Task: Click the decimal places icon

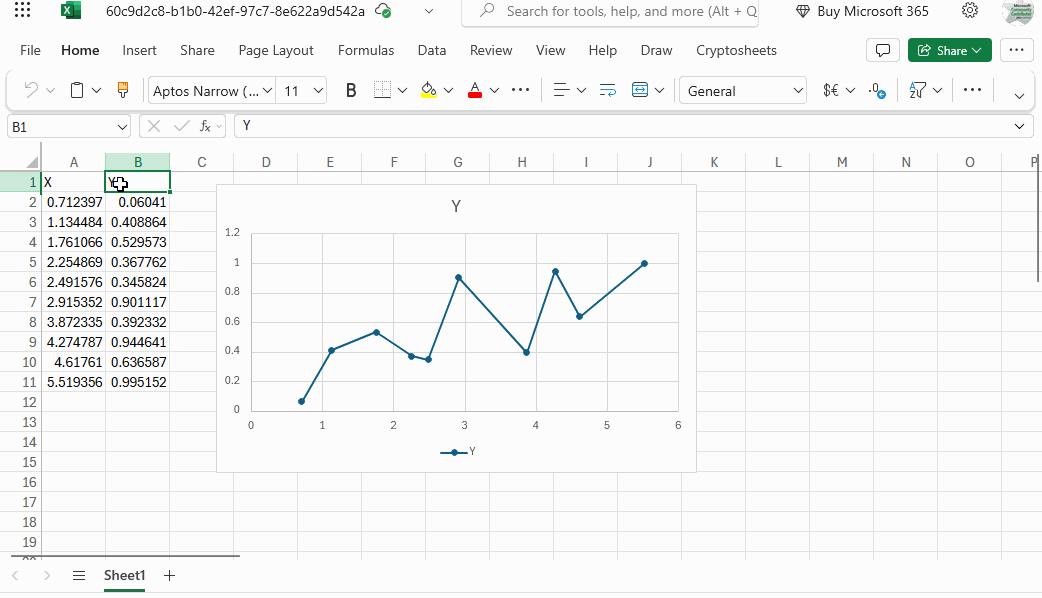Action: point(877,90)
